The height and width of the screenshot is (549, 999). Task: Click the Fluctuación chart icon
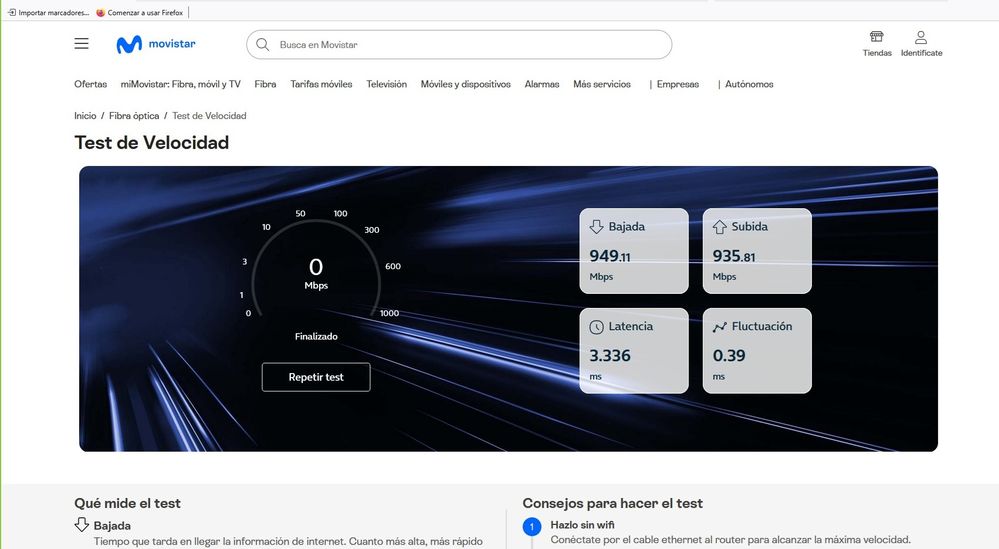point(719,327)
